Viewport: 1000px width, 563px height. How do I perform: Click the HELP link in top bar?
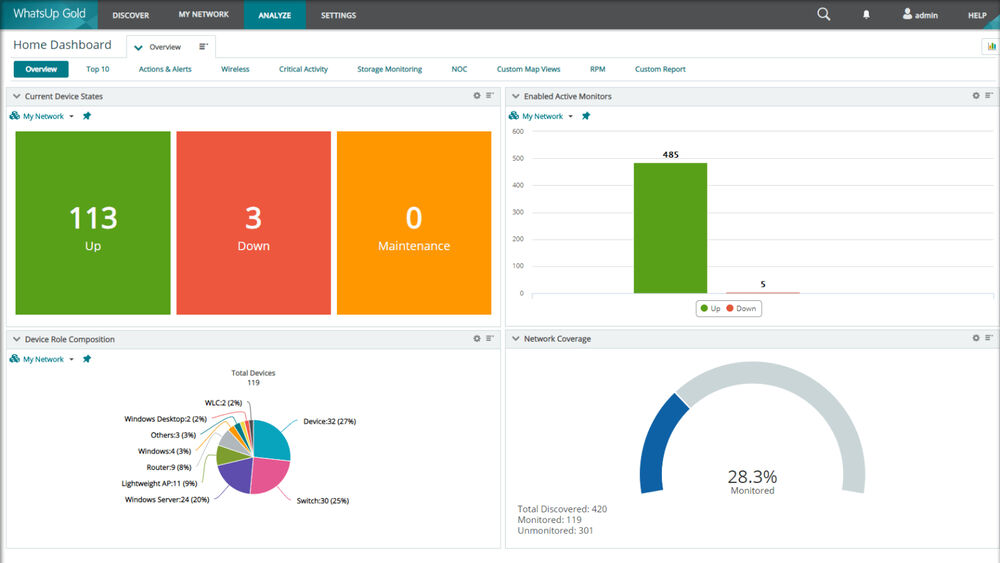click(977, 15)
